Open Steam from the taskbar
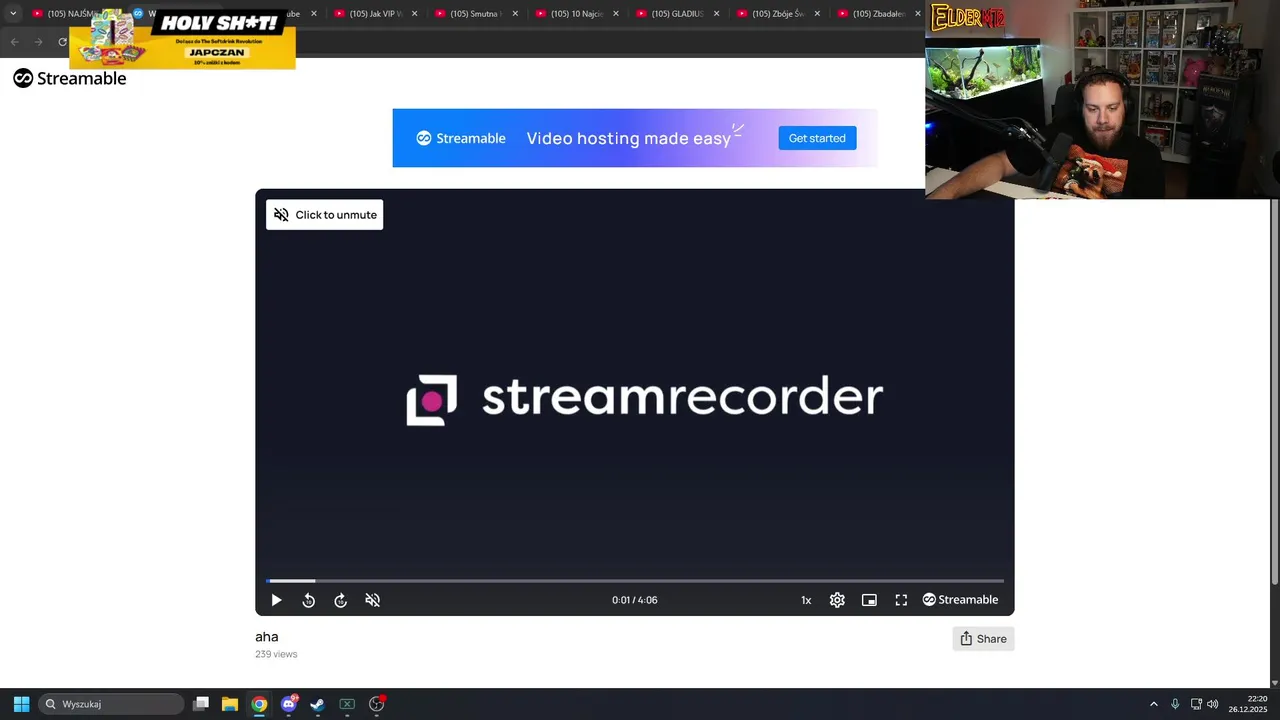The image size is (1280, 720). [x=318, y=704]
